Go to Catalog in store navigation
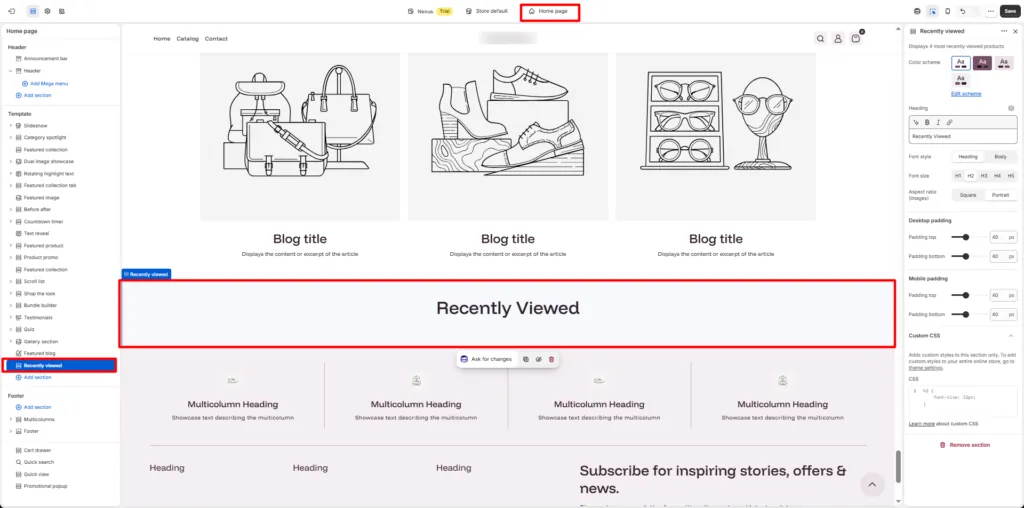The image size is (1024, 508). coord(187,39)
